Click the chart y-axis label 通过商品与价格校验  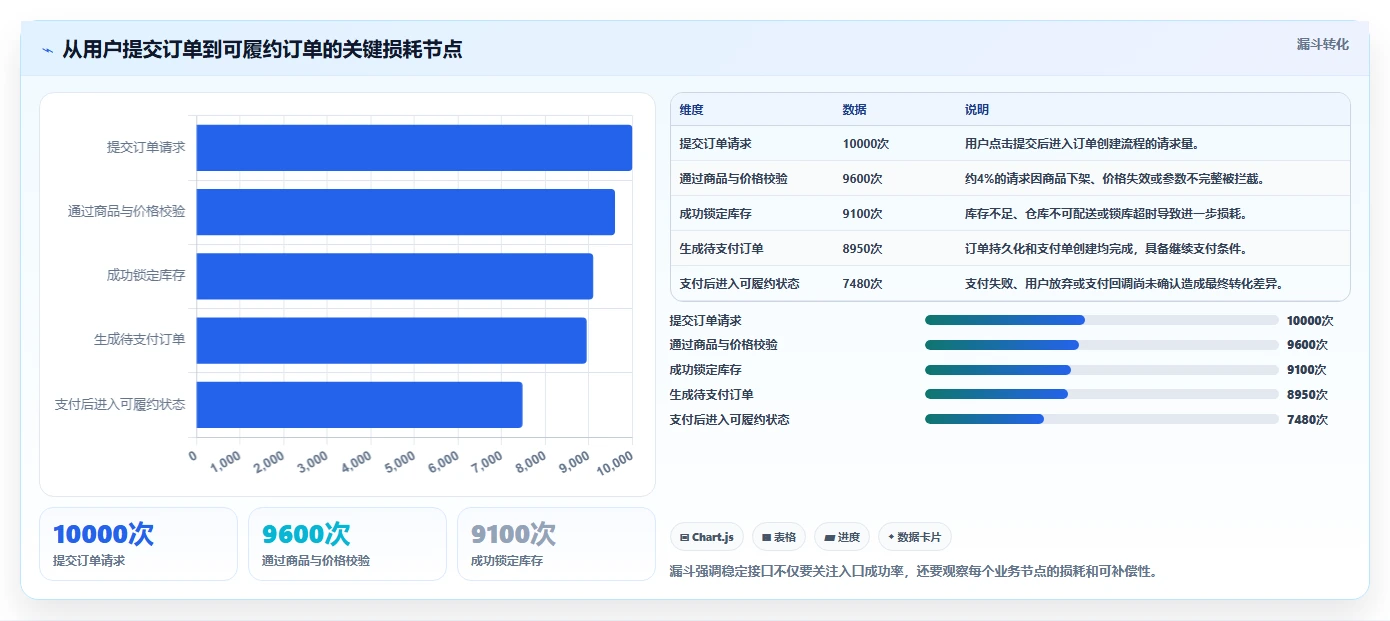point(127,212)
